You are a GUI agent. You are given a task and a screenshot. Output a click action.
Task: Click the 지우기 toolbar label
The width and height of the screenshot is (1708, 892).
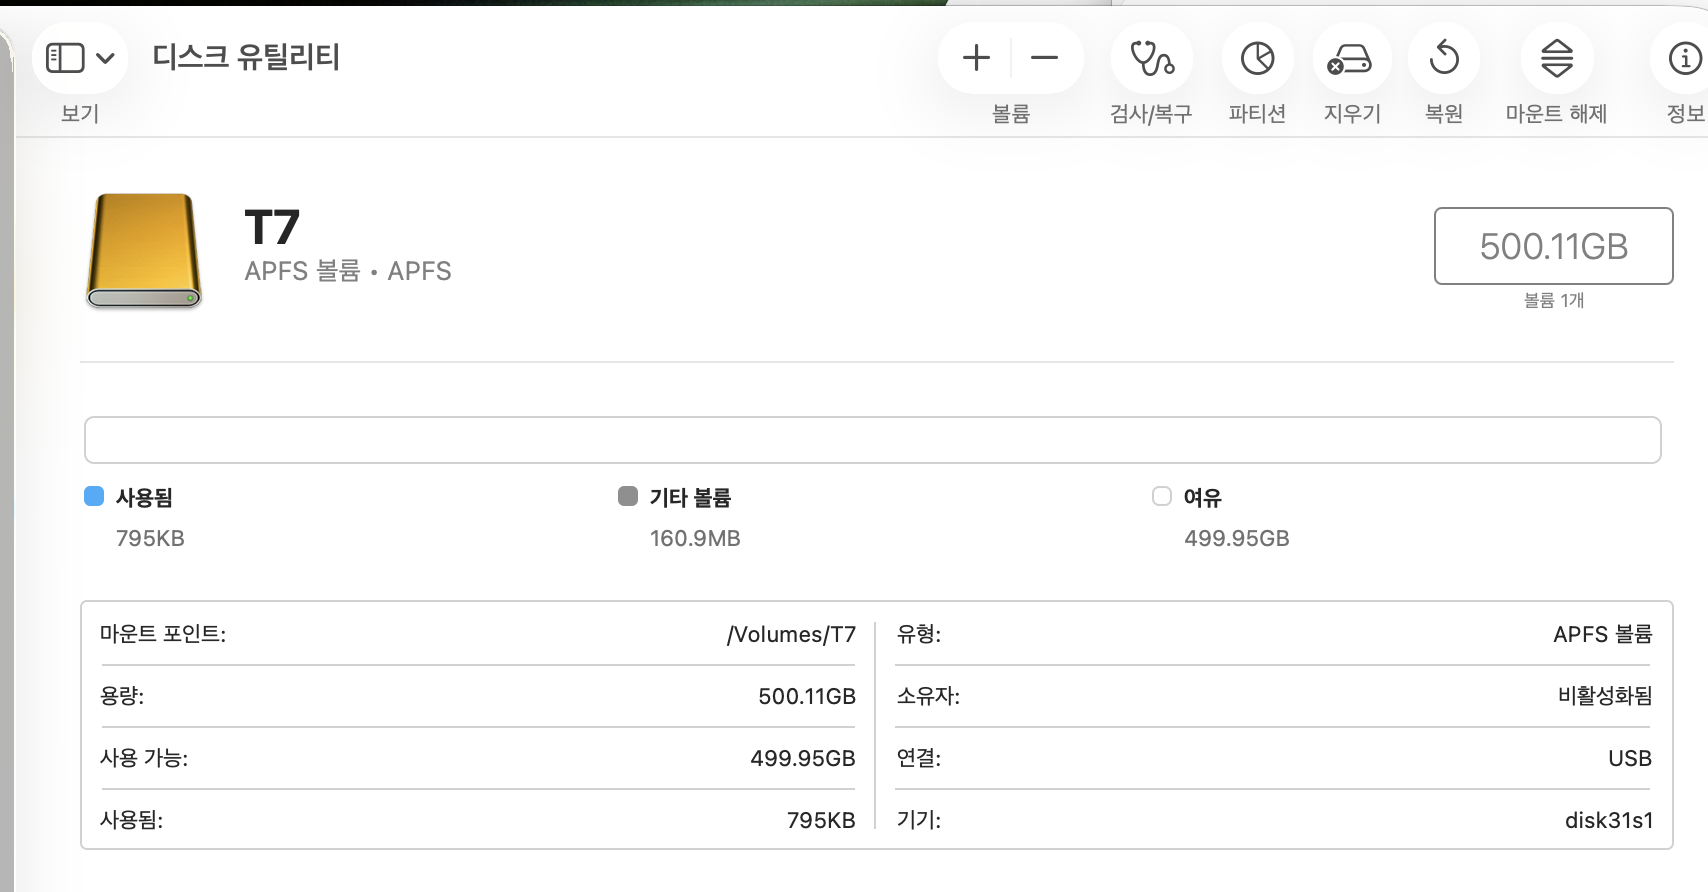[x=1352, y=113]
